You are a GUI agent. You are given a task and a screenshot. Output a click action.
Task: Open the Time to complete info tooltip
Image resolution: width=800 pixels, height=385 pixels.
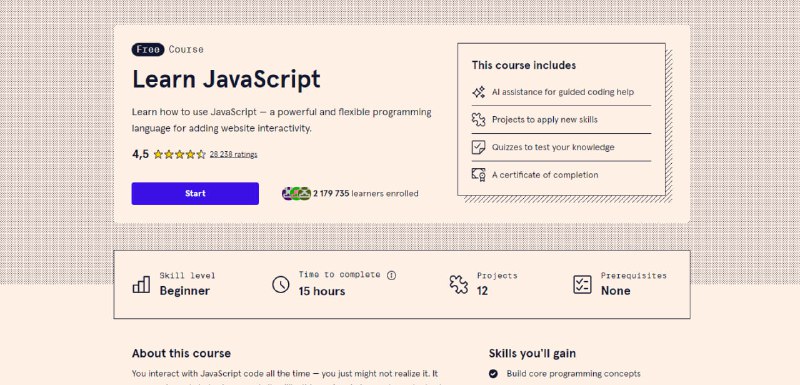click(x=391, y=275)
